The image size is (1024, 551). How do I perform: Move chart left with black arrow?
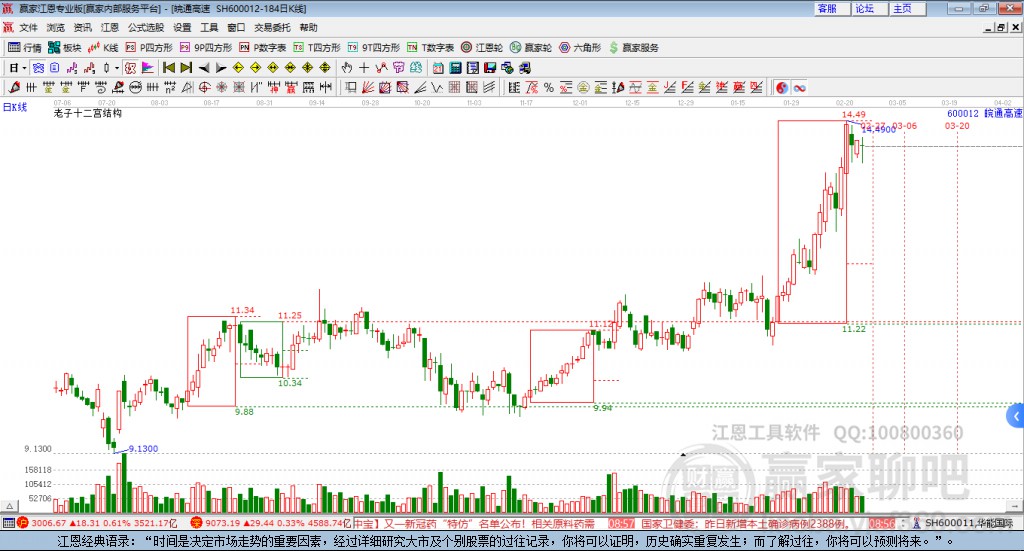204,68
